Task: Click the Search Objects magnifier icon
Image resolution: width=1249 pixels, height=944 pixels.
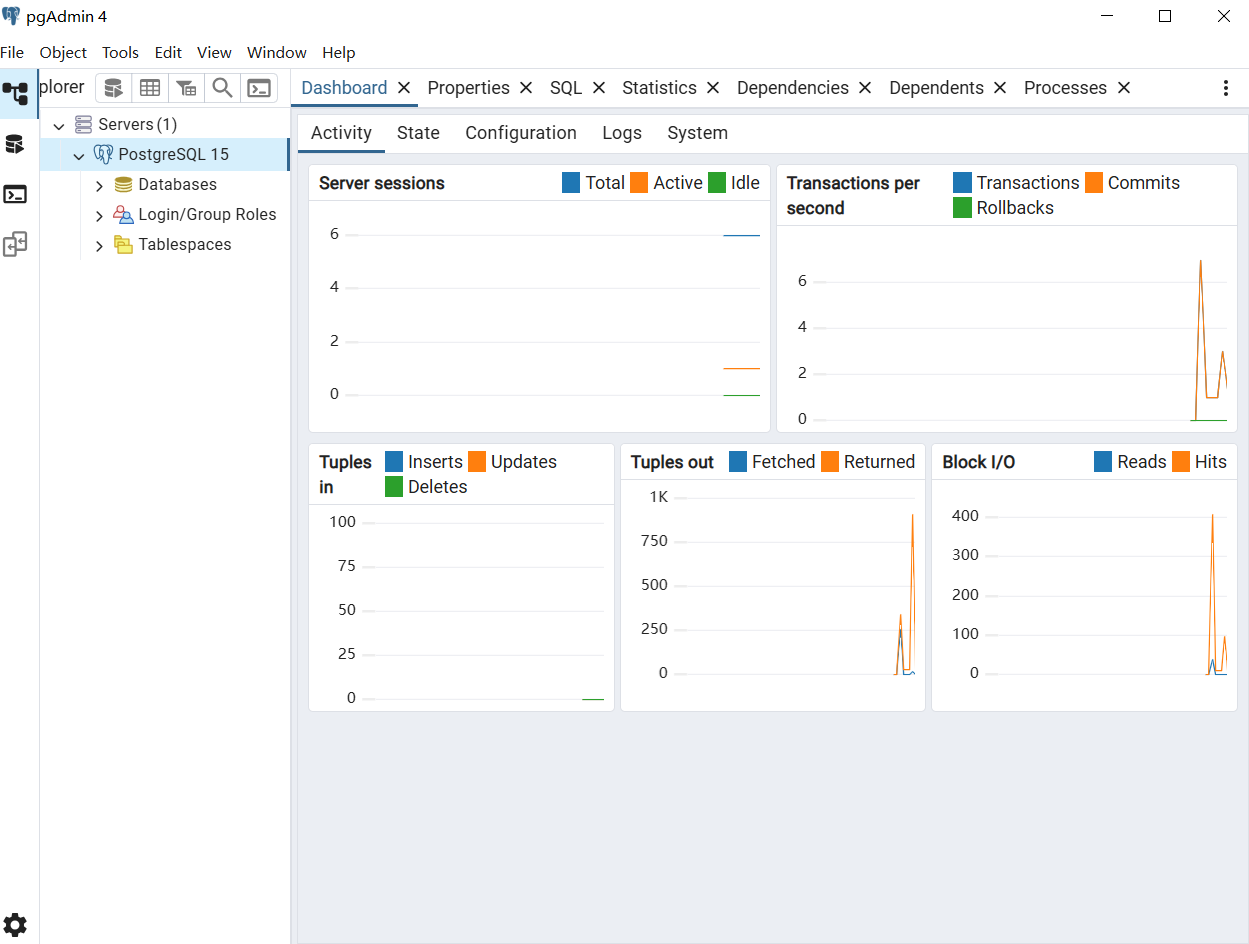Action: point(222,88)
